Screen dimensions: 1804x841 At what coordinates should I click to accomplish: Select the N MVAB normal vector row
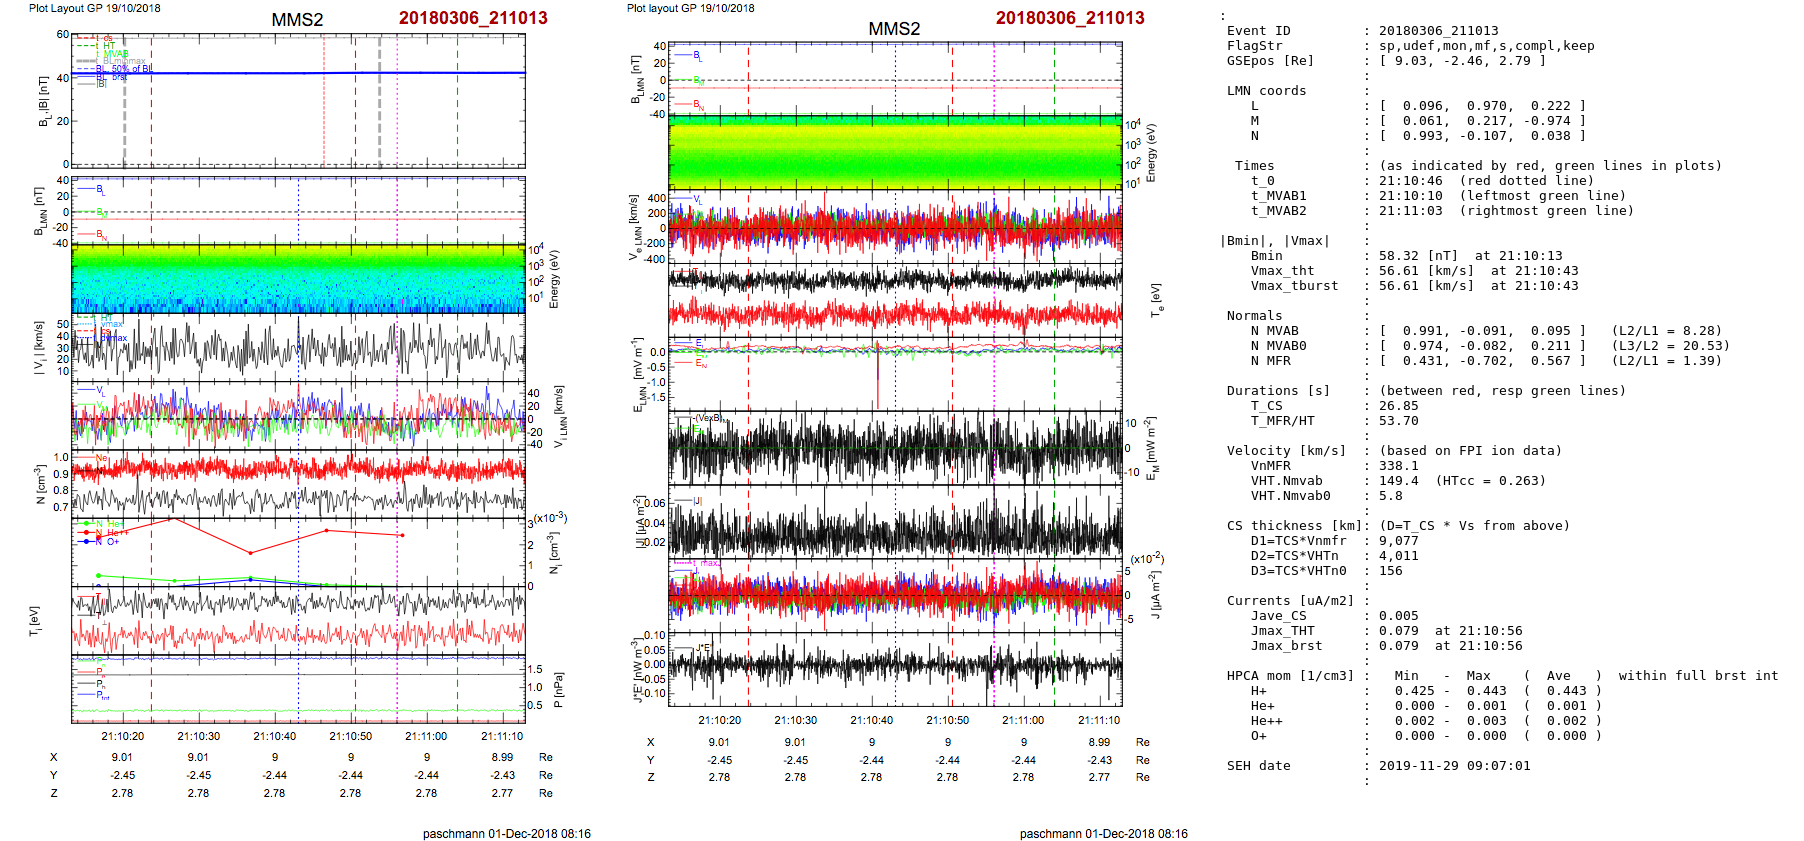pos(1486,331)
